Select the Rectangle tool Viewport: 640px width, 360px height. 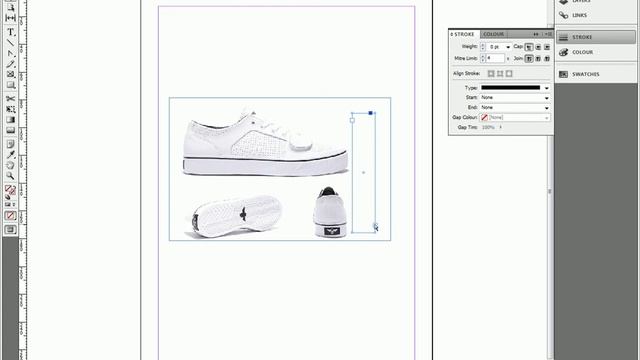(x=11, y=85)
